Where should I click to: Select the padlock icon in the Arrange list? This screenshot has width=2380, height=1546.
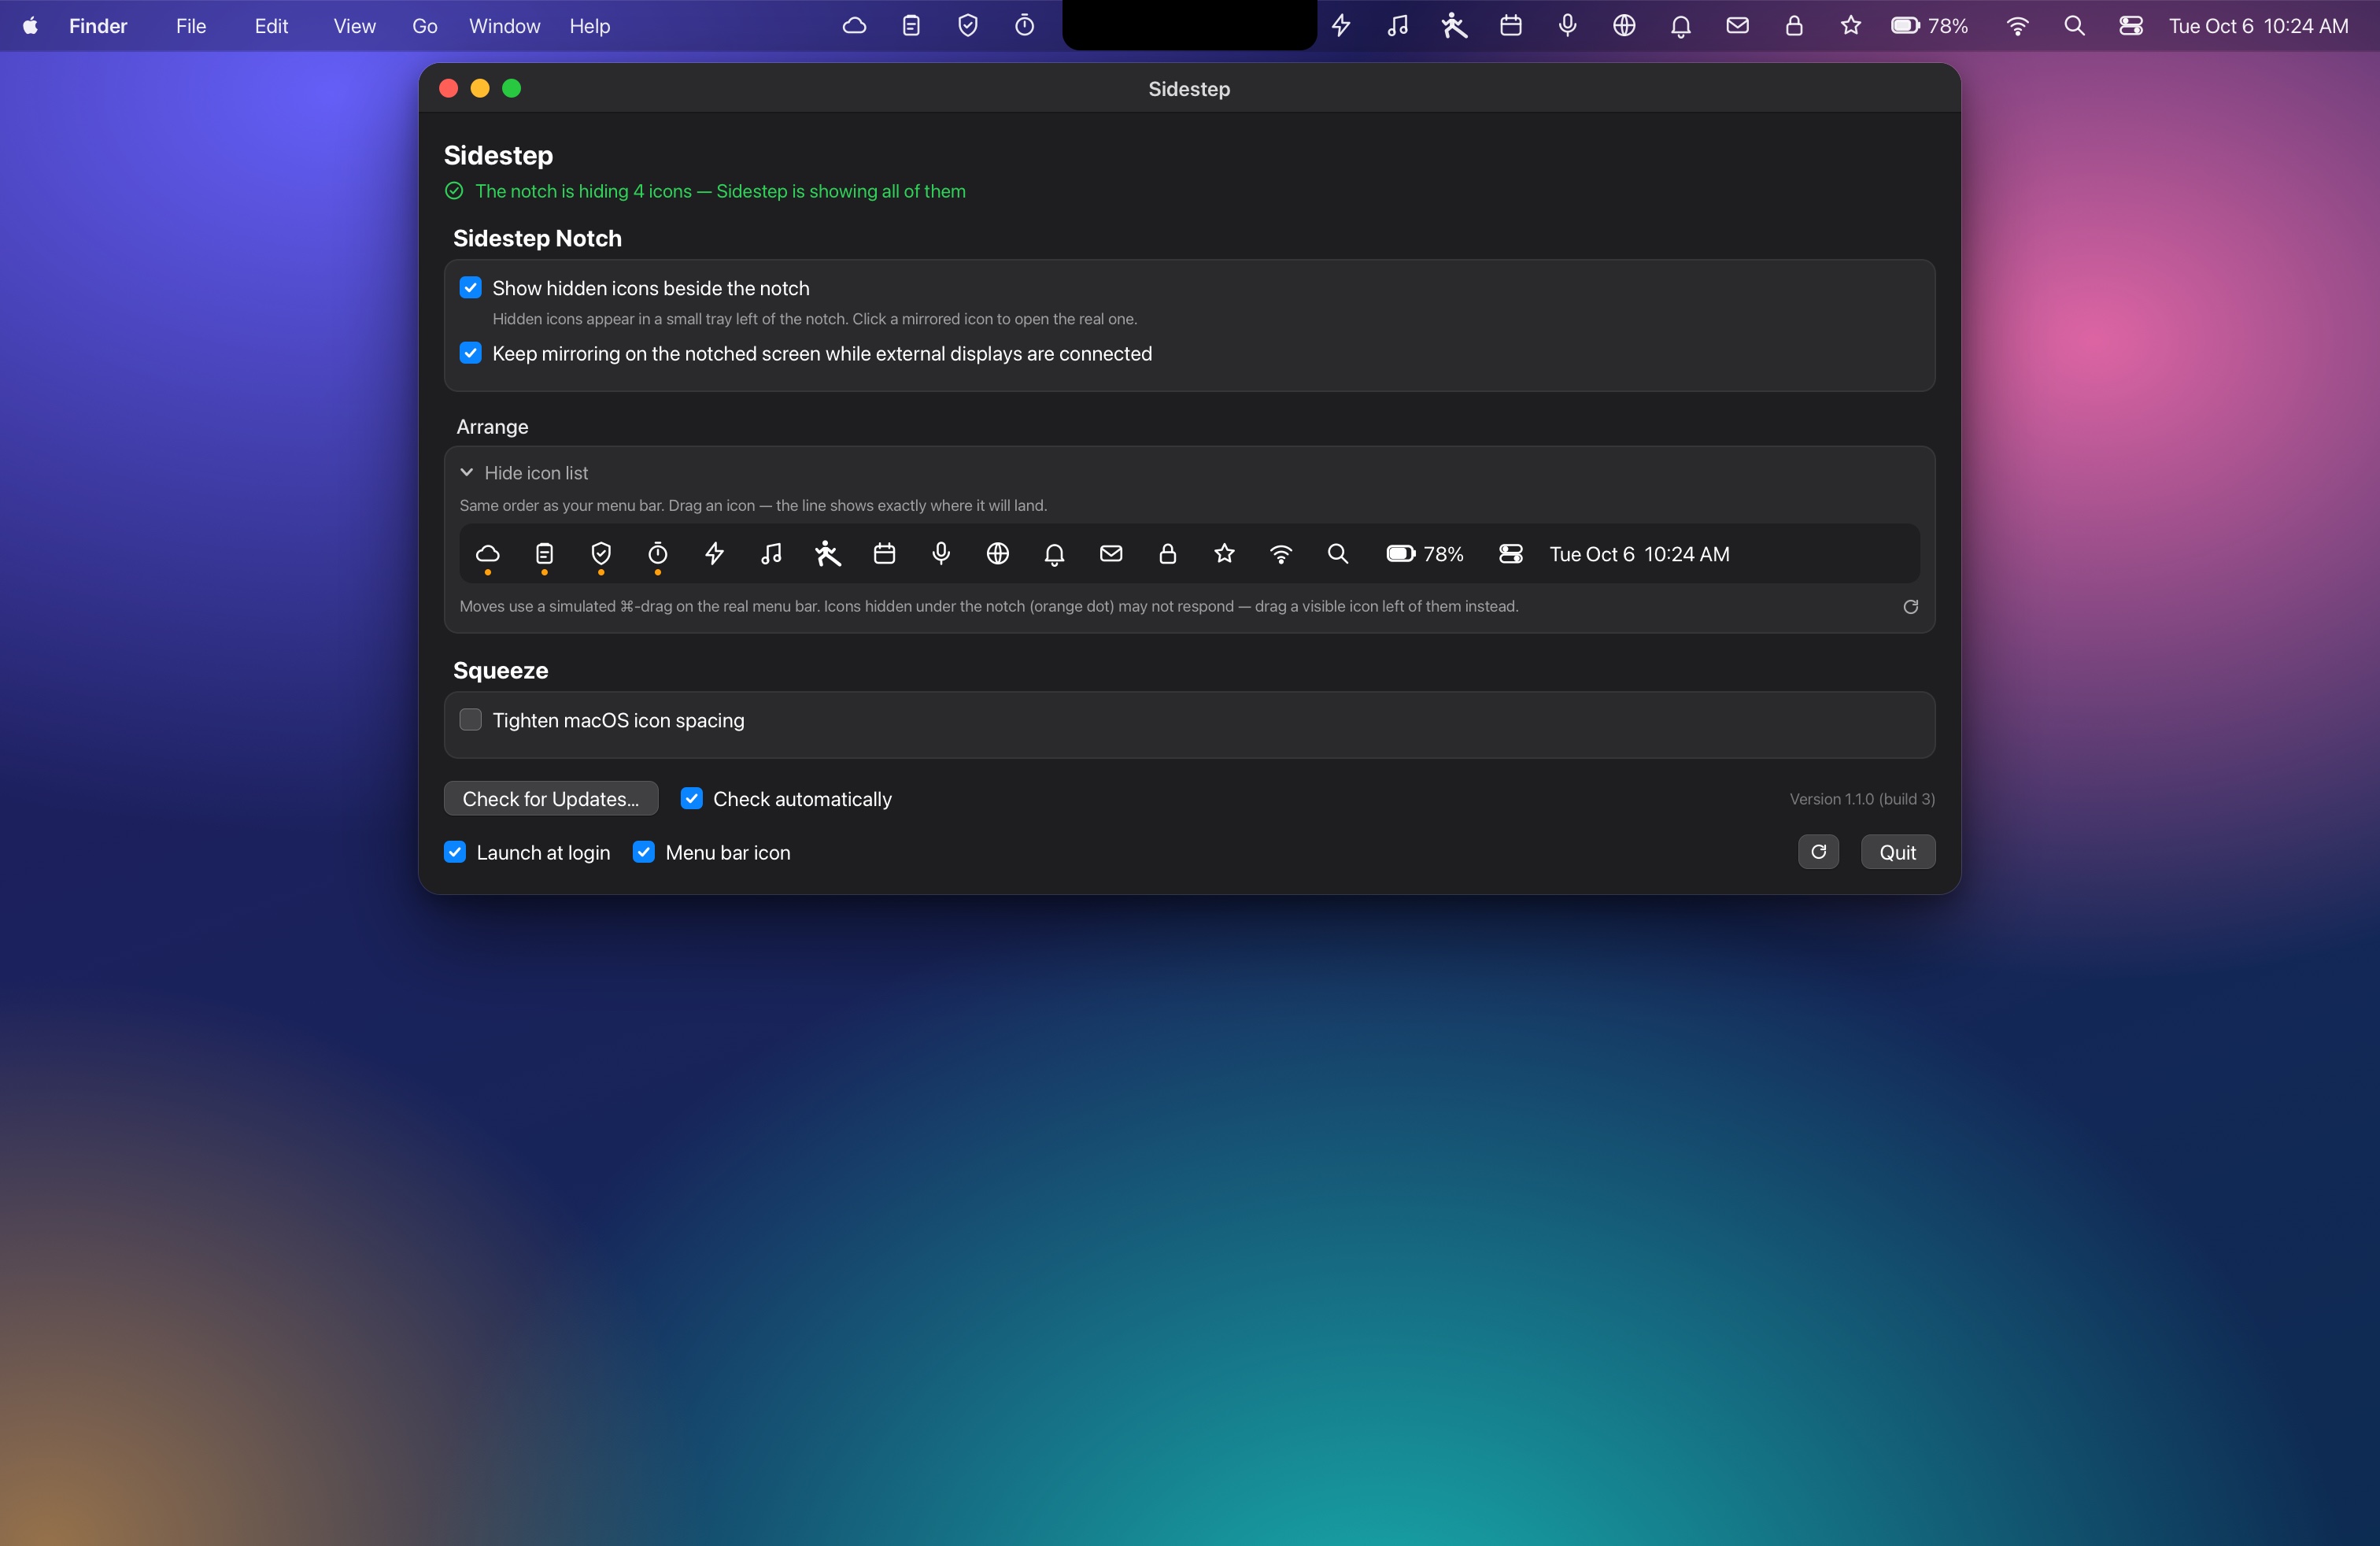[x=1167, y=554]
